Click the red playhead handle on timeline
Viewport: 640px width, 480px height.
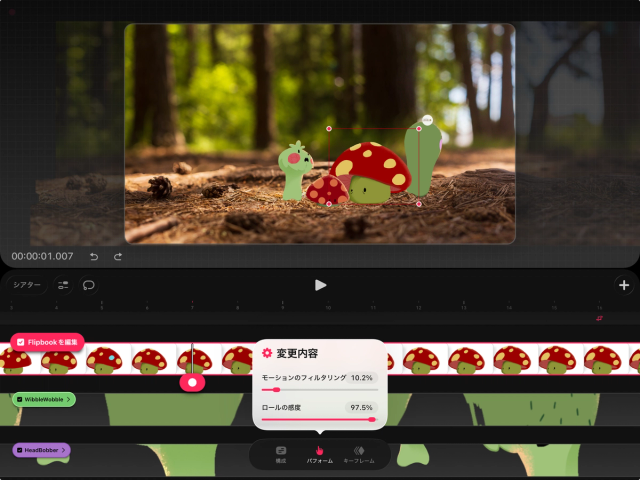[x=192, y=382]
